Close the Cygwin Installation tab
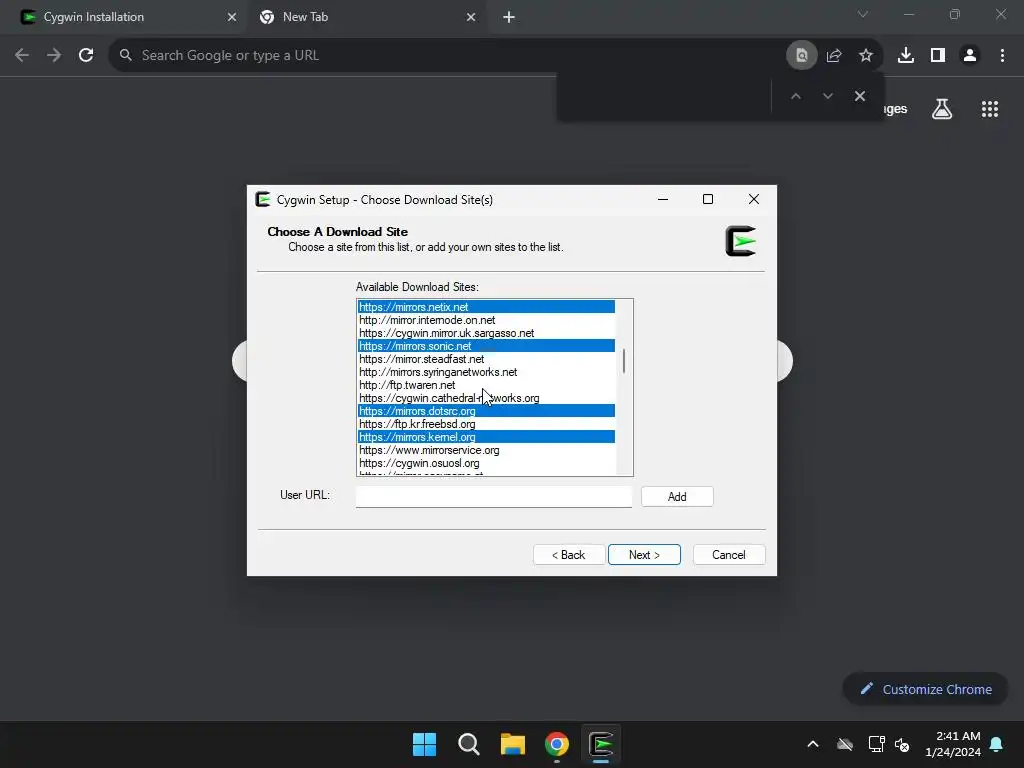Image resolution: width=1024 pixels, height=768 pixels. (232, 17)
